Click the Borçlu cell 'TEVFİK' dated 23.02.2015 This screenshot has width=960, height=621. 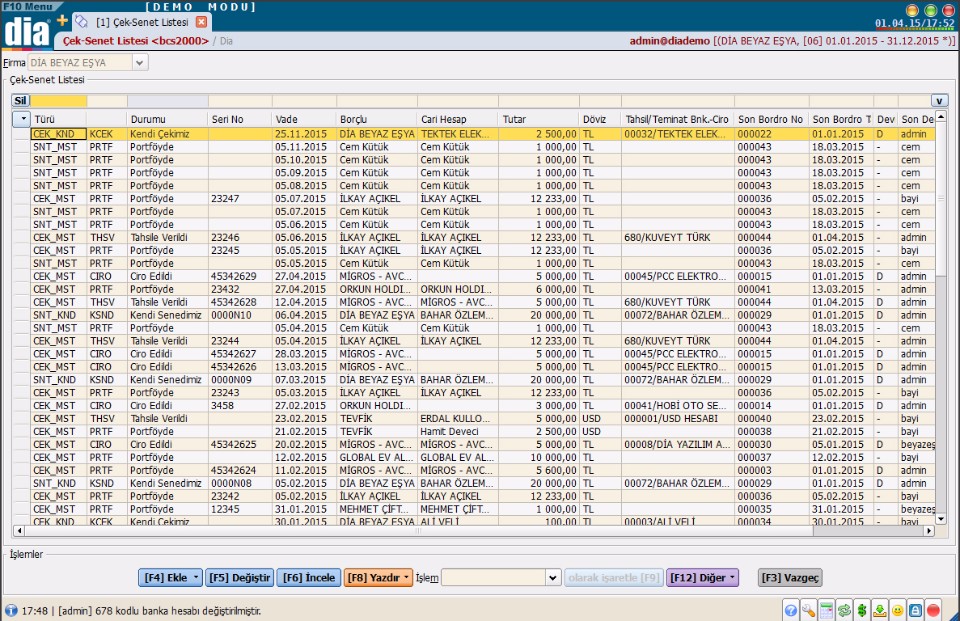point(377,418)
